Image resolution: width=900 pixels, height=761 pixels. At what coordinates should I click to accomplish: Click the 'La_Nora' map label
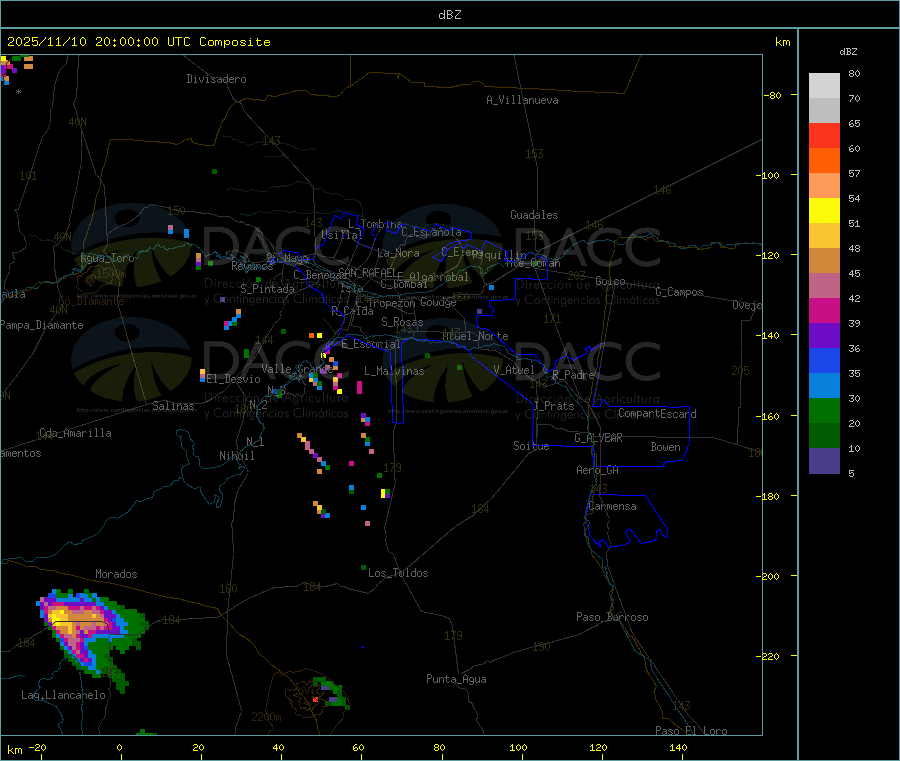398,253
